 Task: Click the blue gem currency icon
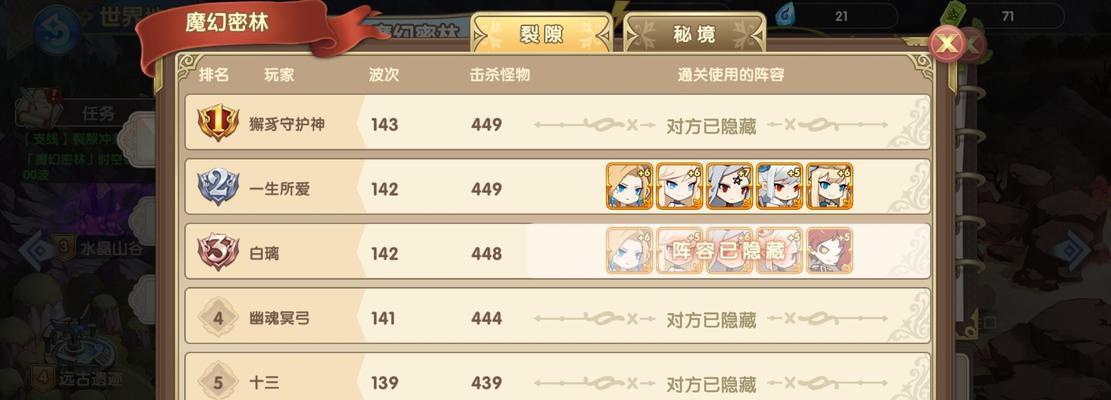pyautogui.click(x=785, y=14)
